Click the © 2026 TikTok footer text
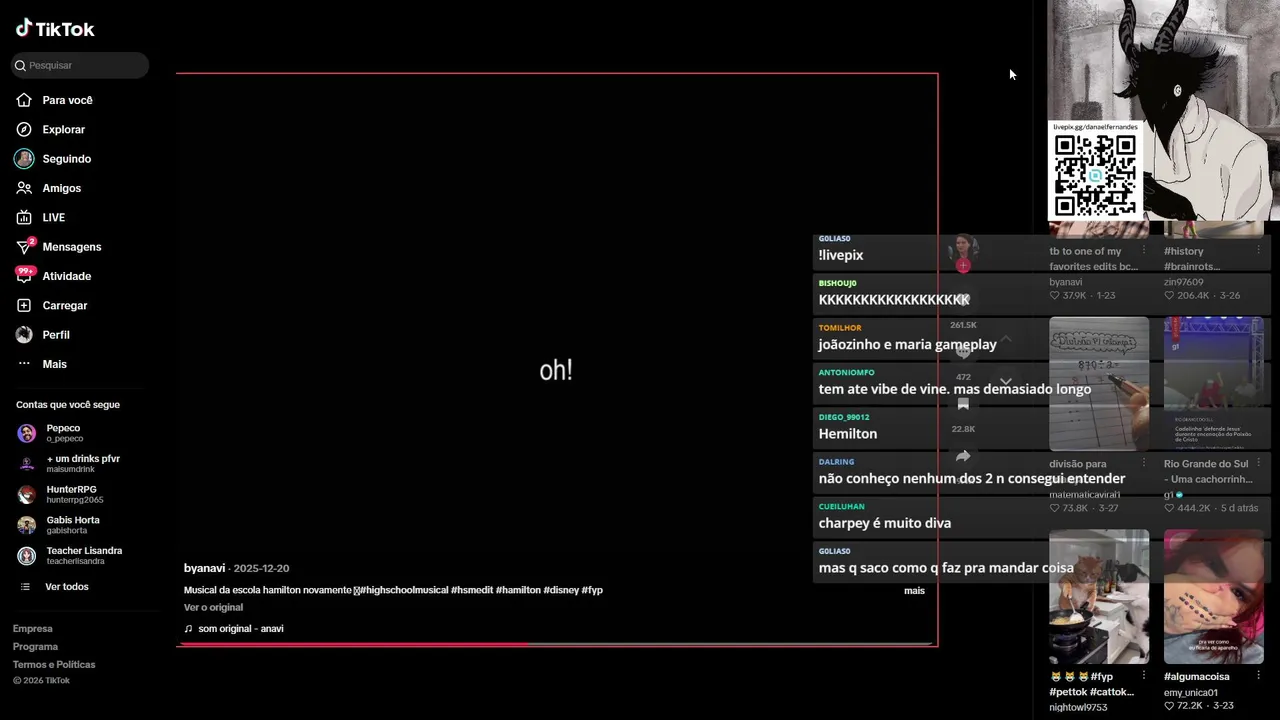The image size is (1280, 720). click(41, 681)
